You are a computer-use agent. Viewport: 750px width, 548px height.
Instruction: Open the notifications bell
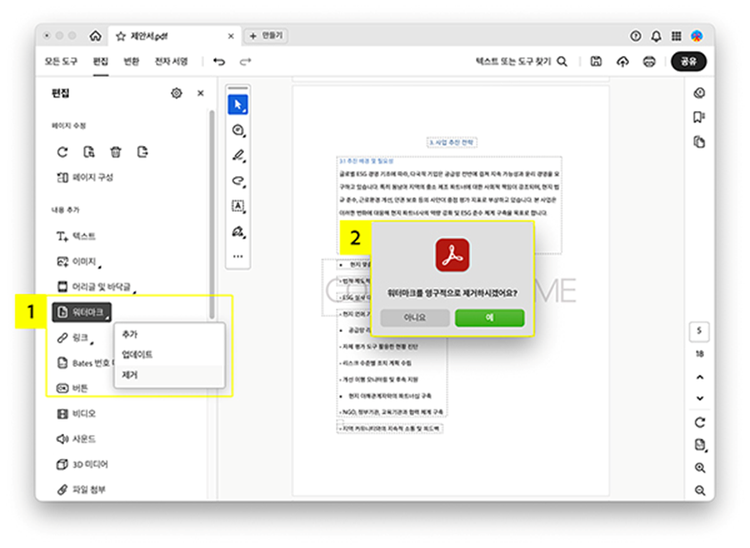[x=656, y=36]
